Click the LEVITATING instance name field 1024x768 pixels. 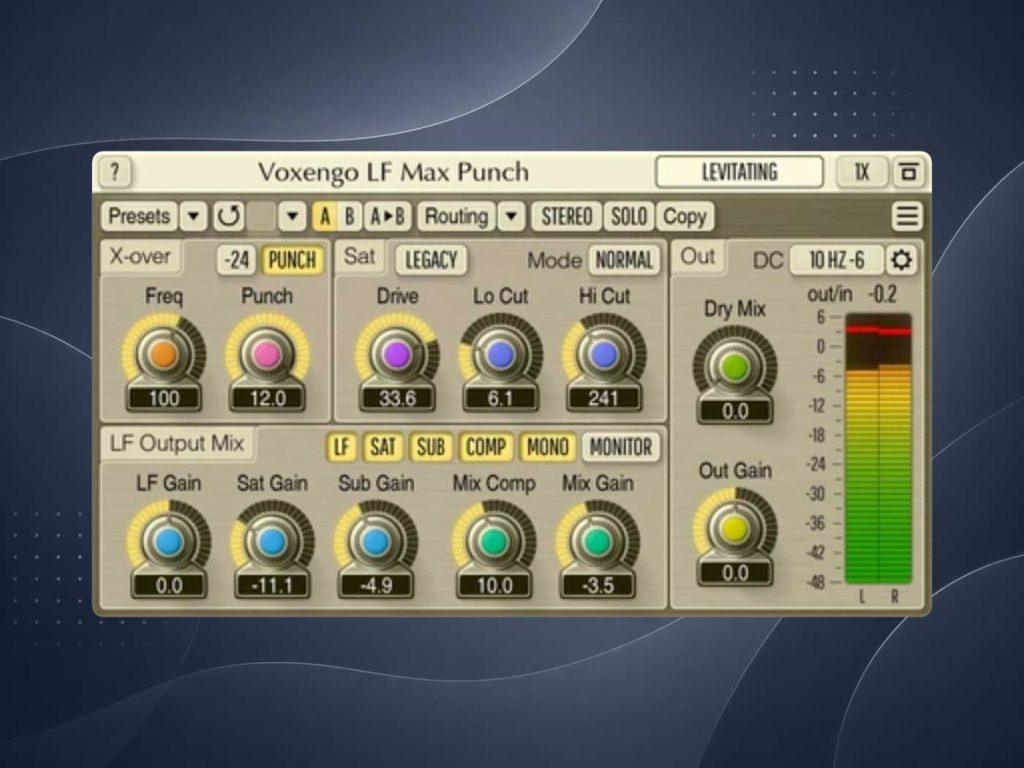point(739,172)
